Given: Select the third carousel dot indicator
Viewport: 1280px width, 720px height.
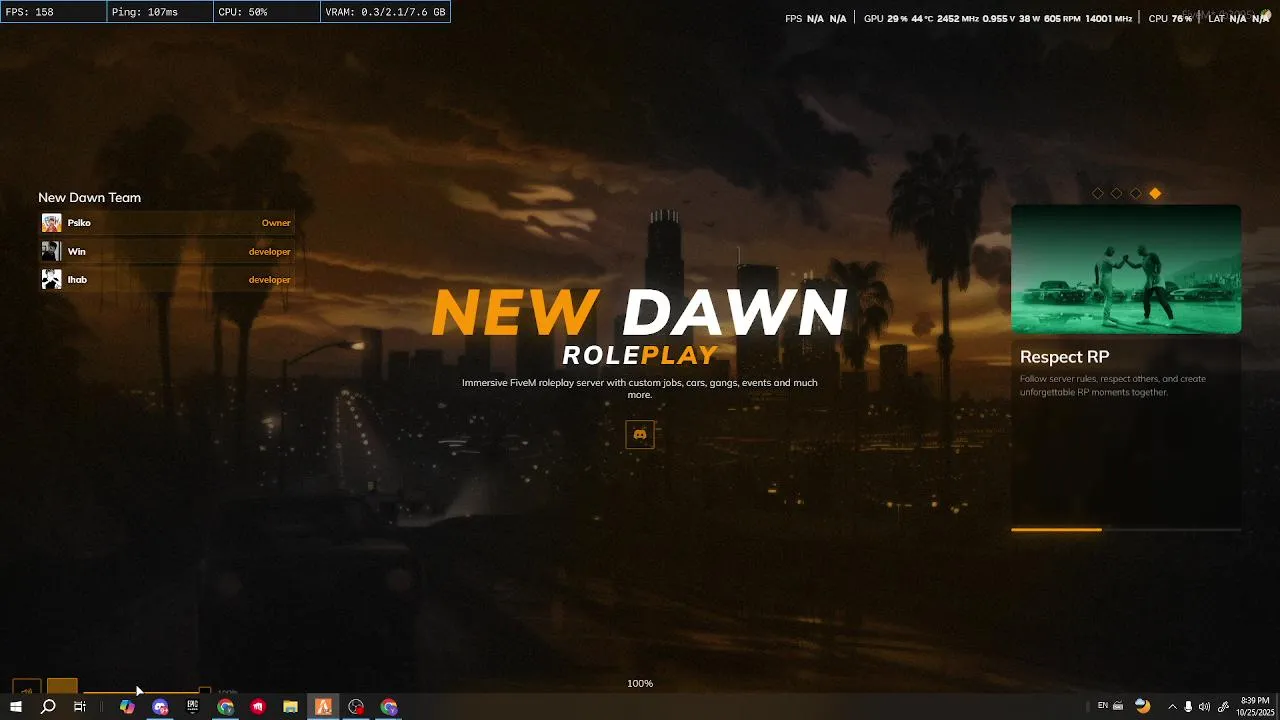Looking at the screenshot, I should point(1136,193).
